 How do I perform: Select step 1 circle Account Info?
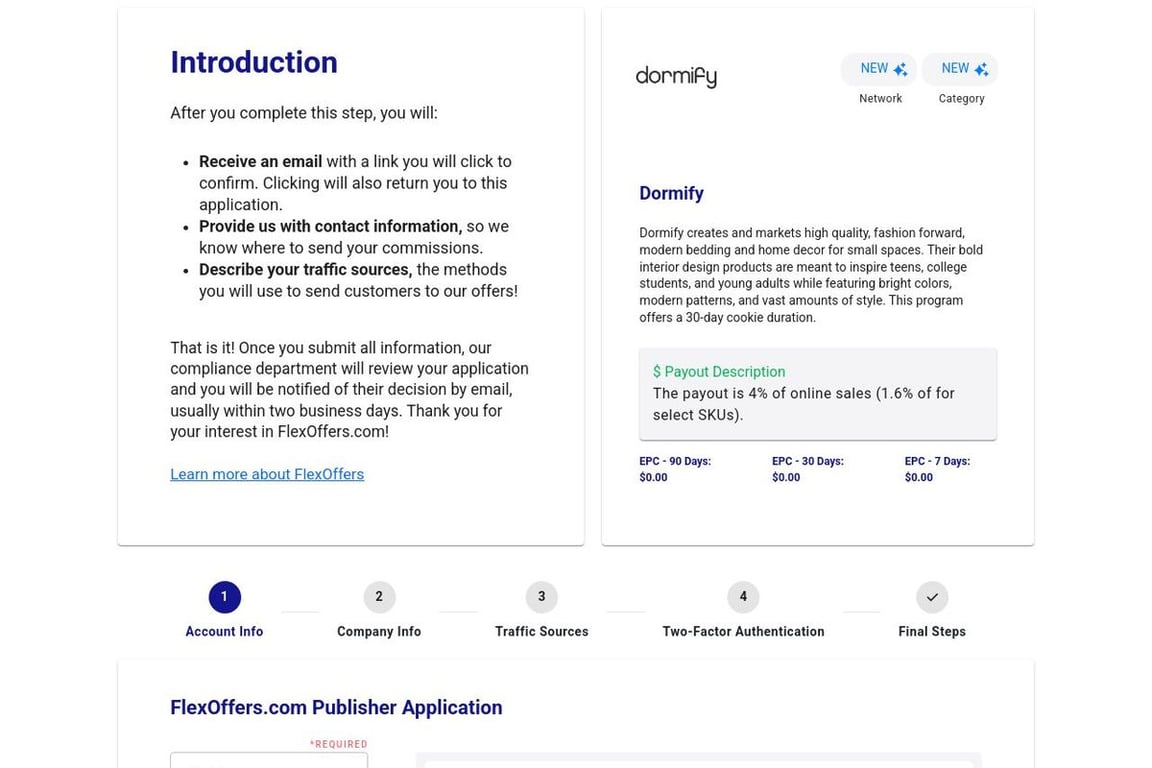pos(224,597)
